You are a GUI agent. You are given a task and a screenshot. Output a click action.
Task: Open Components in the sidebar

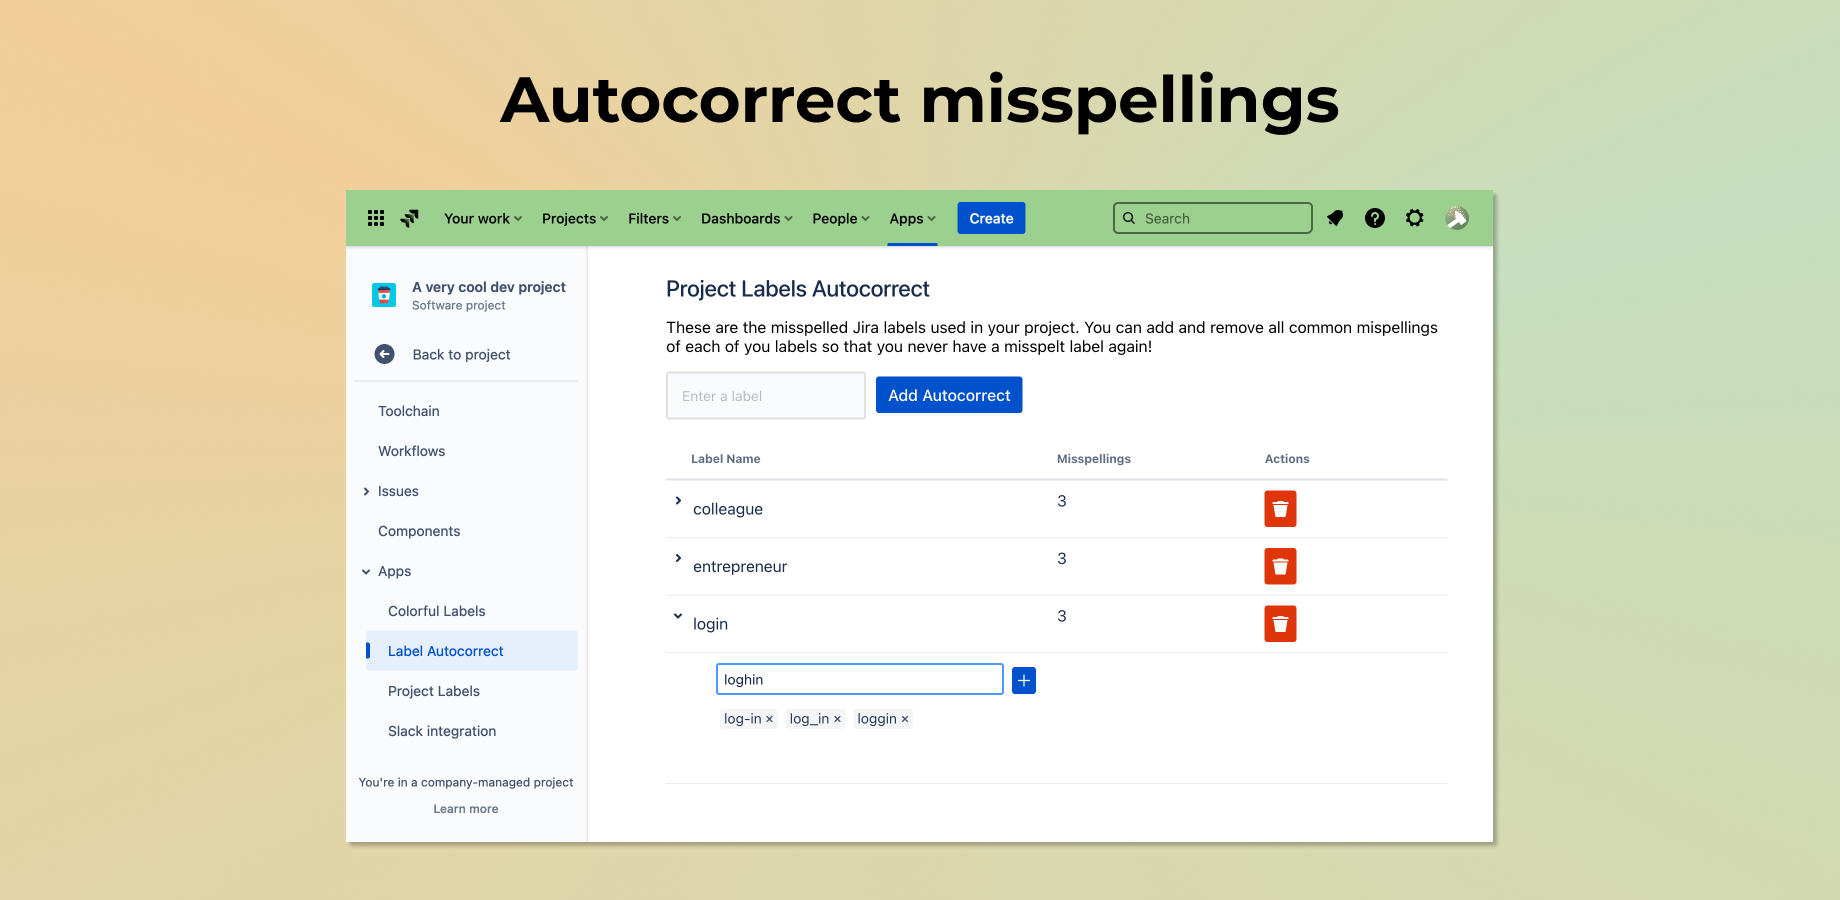coord(419,531)
